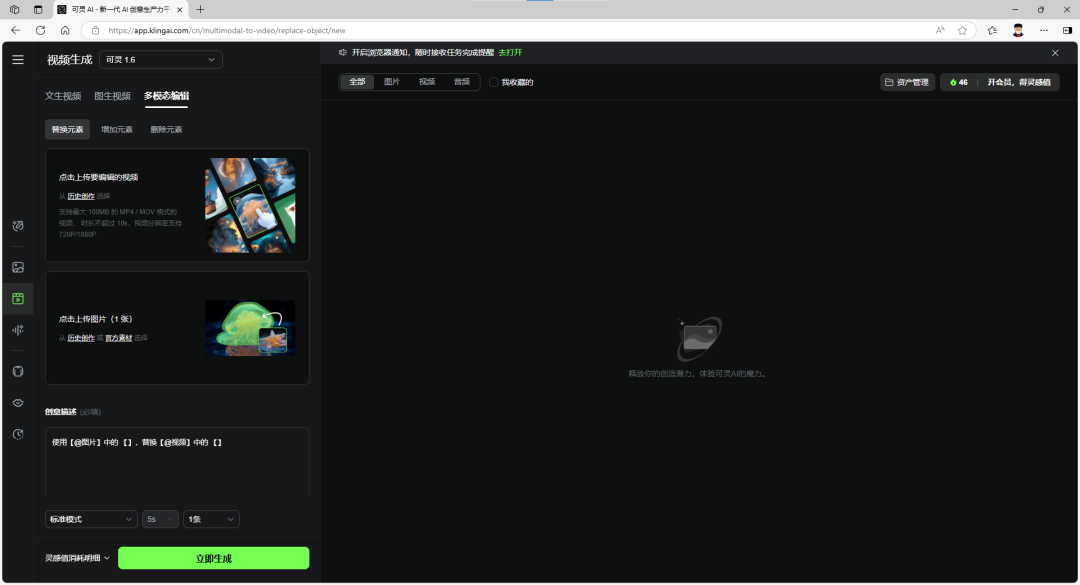The width and height of the screenshot is (1080, 585).
Task: Switch to the 文生视频 tab
Action: coord(63,96)
